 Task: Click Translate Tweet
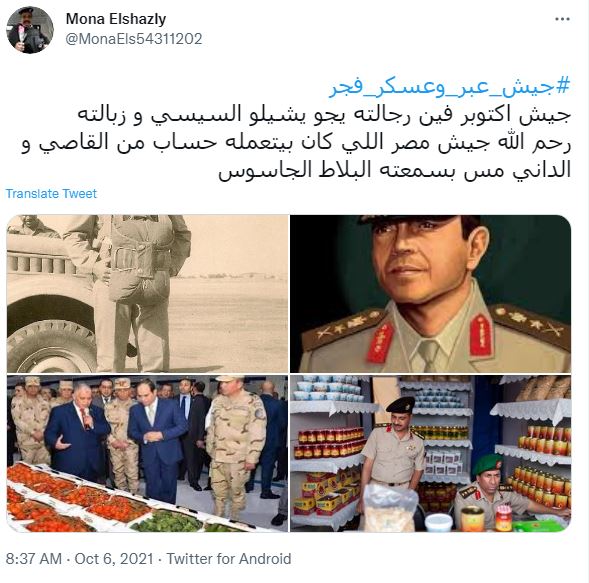tap(51, 193)
